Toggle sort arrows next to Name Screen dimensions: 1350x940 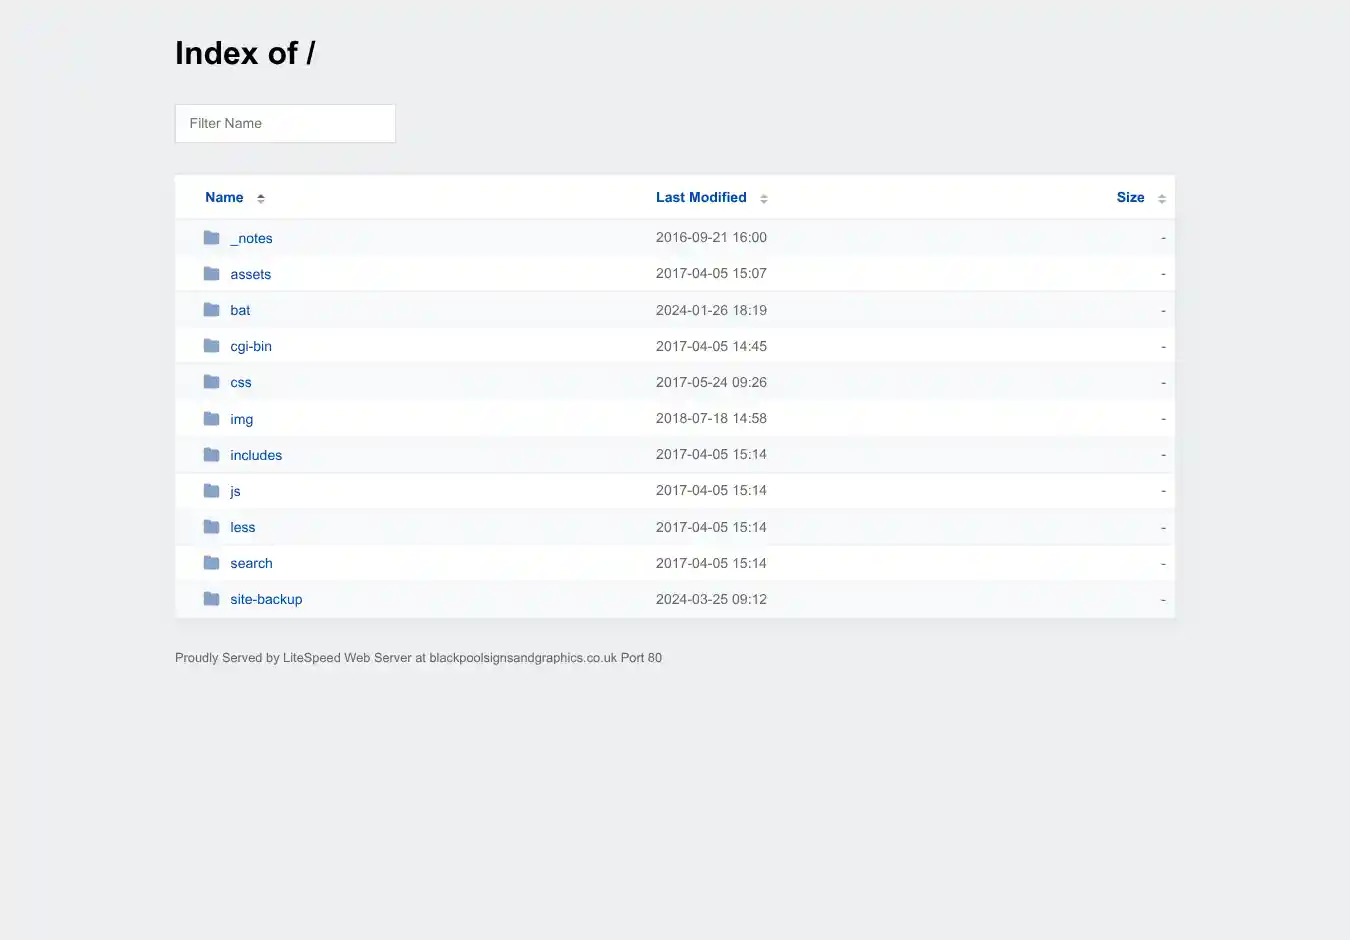tap(261, 198)
